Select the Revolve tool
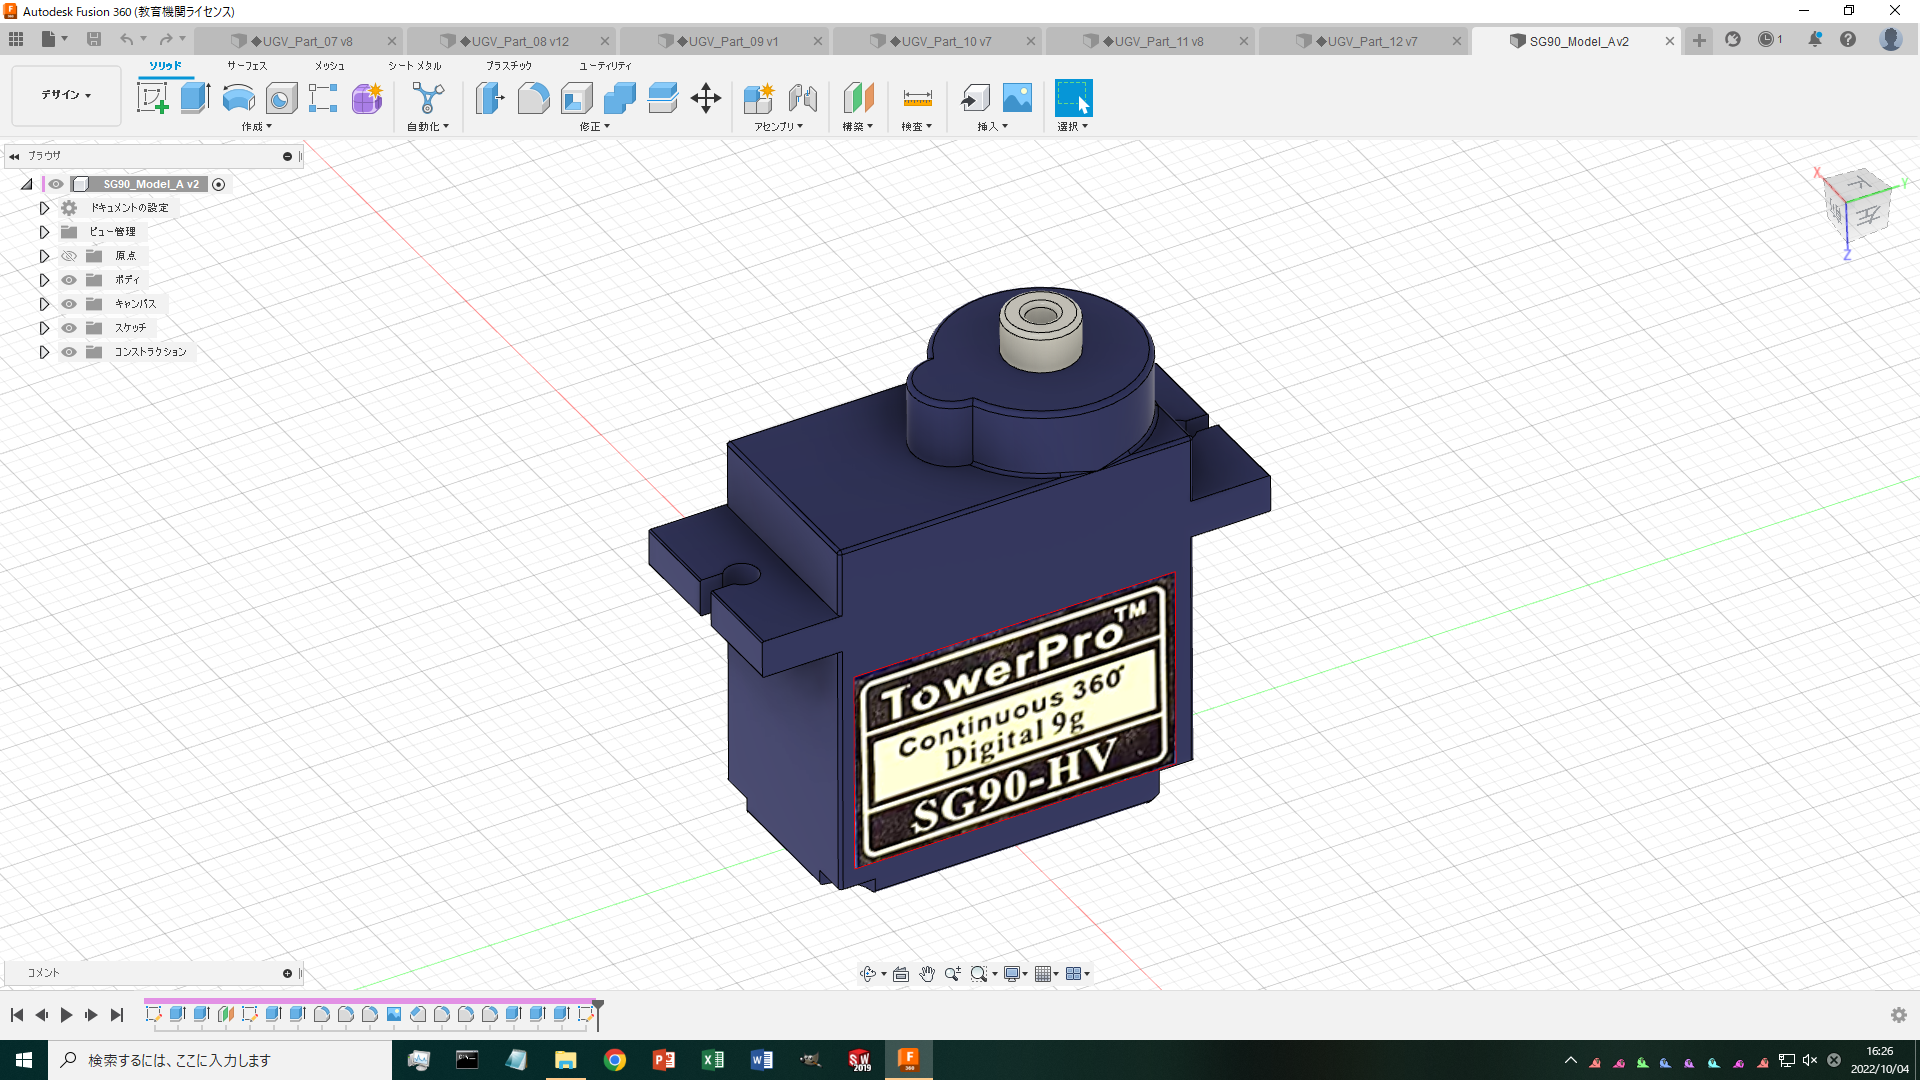 click(238, 98)
